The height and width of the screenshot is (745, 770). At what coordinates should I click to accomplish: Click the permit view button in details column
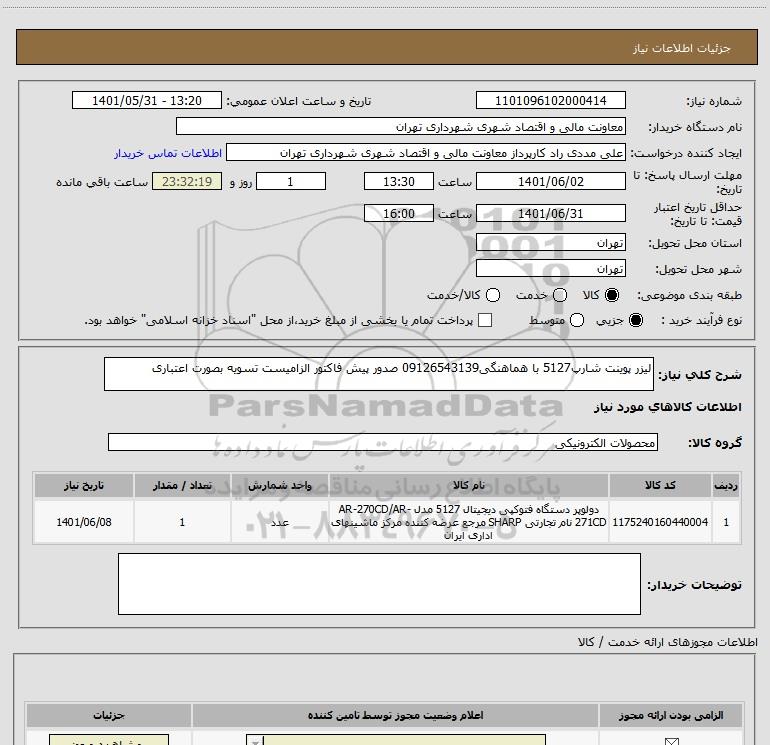coord(109,740)
